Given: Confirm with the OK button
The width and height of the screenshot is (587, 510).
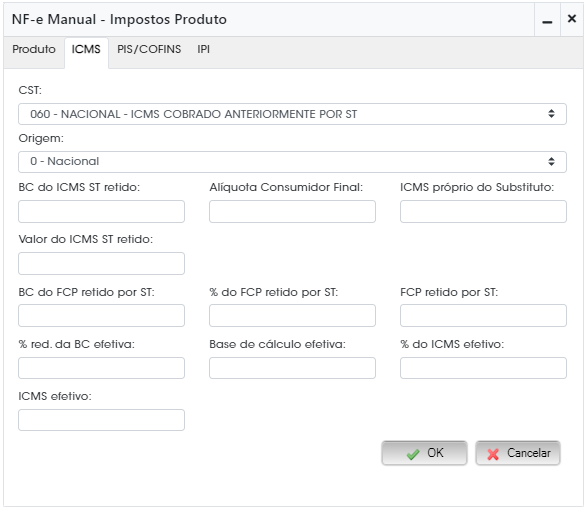Looking at the screenshot, I should [424, 453].
